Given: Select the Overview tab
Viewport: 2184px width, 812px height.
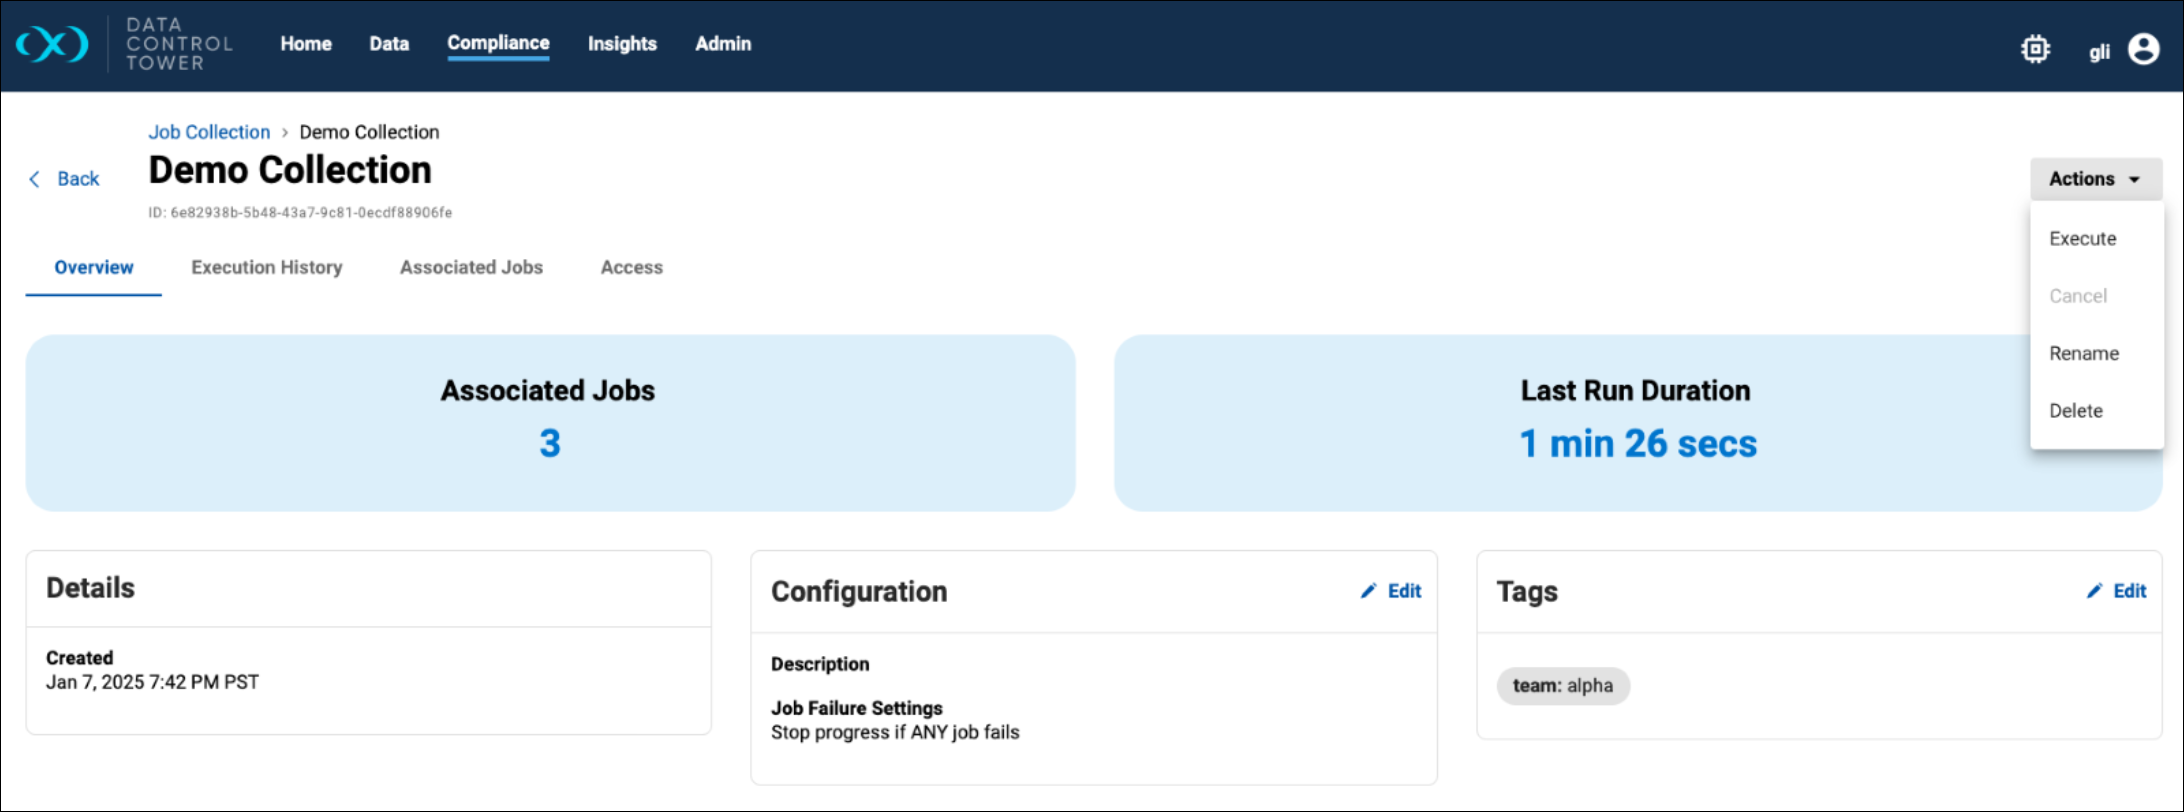Looking at the screenshot, I should tap(94, 268).
